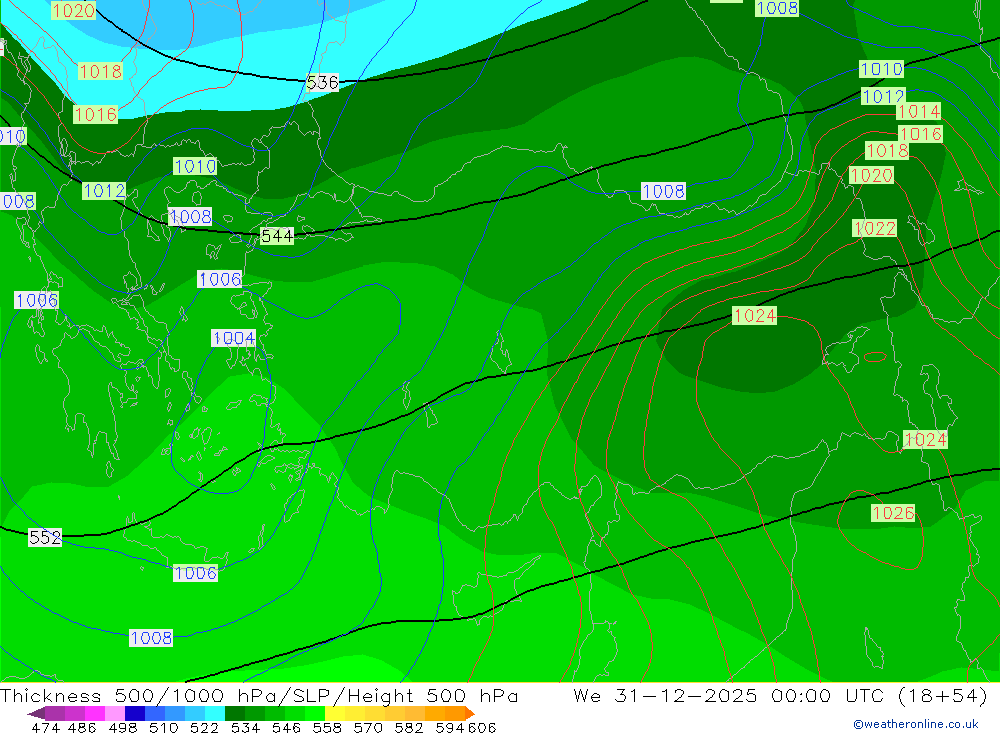
Task: Click the orange arrow at the legend end
Action: [x=470, y=713]
